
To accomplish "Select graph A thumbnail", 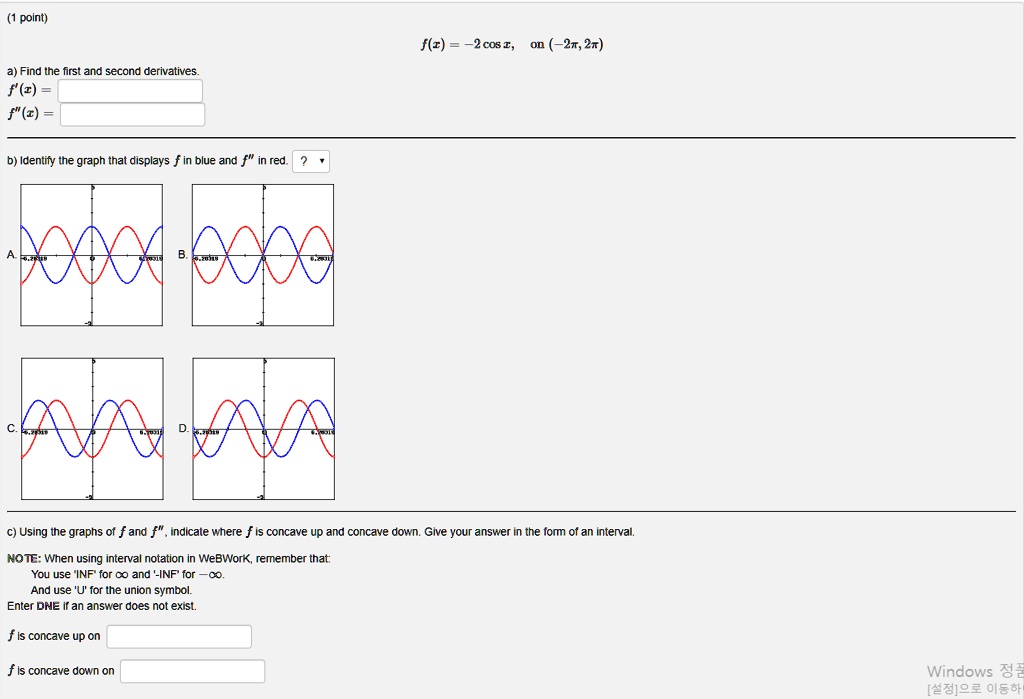I will (91, 254).
